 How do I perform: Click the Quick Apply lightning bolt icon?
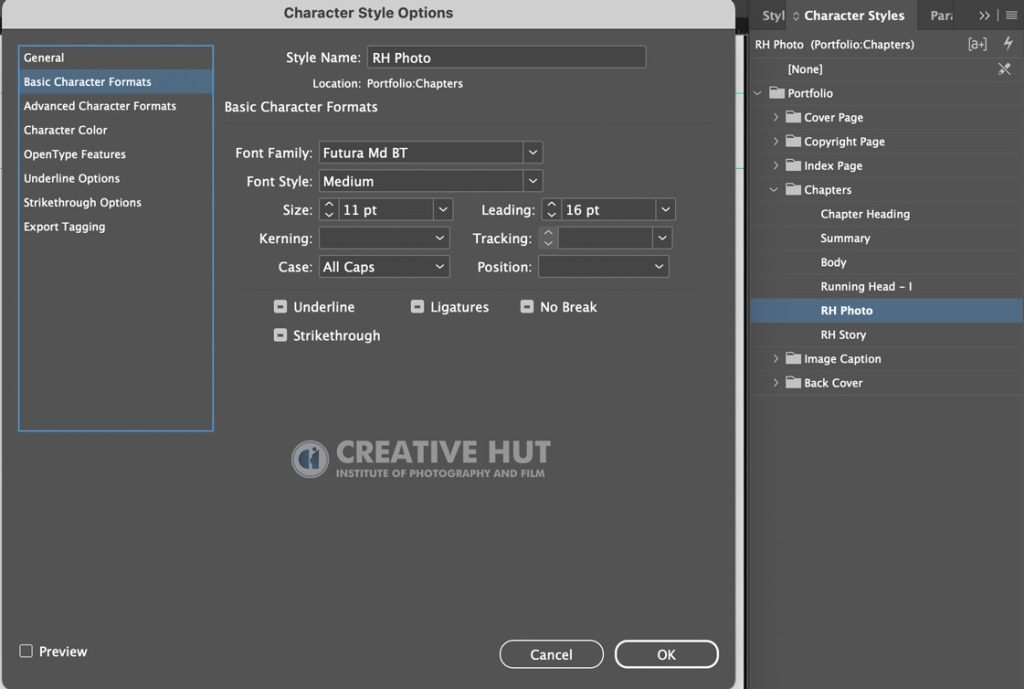[x=1008, y=44]
